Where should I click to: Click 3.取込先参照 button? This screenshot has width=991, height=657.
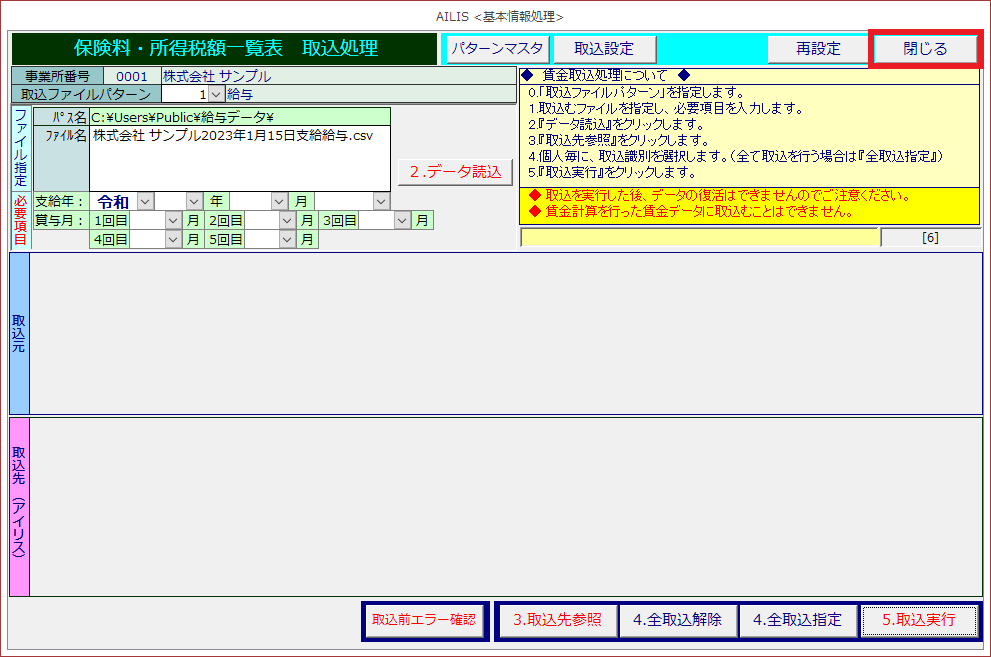click(x=557, y=620)
